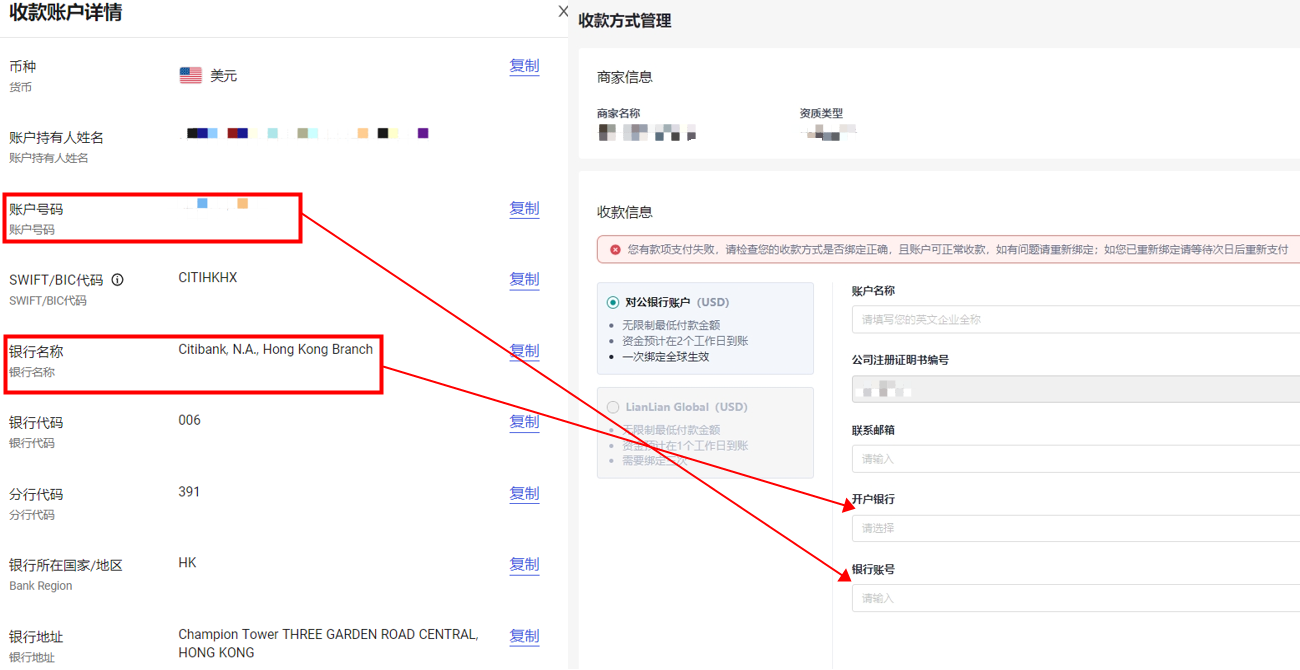Click the US flag icon beside 美元
The width and height of the screenshot is (1300, 670).
click(x=190, y=73)
